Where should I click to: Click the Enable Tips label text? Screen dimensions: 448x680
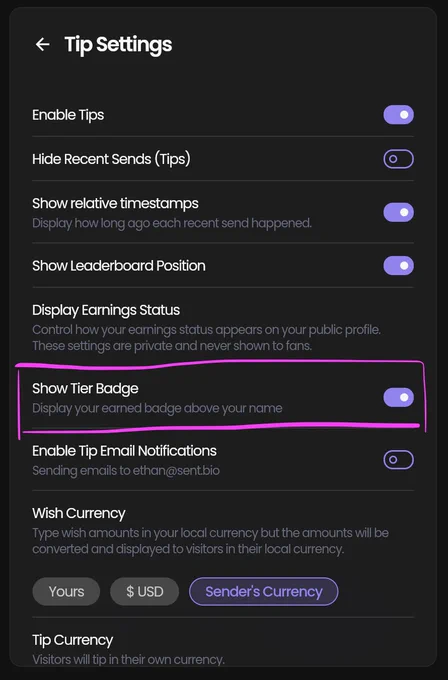point(68,115)
